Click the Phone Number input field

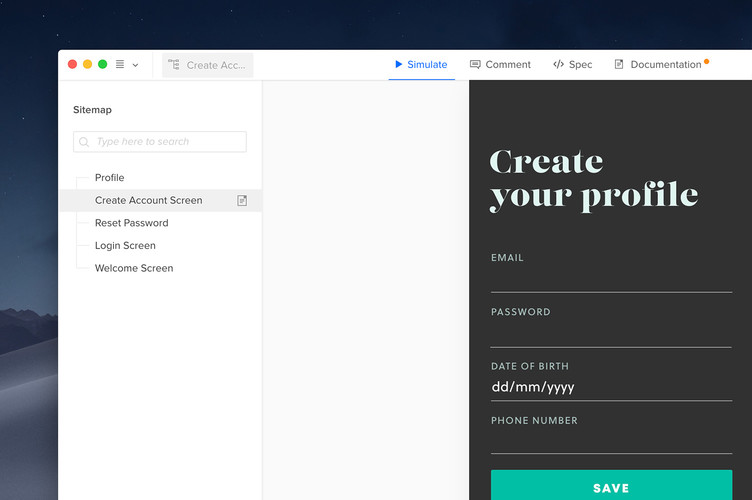(611, 441)
